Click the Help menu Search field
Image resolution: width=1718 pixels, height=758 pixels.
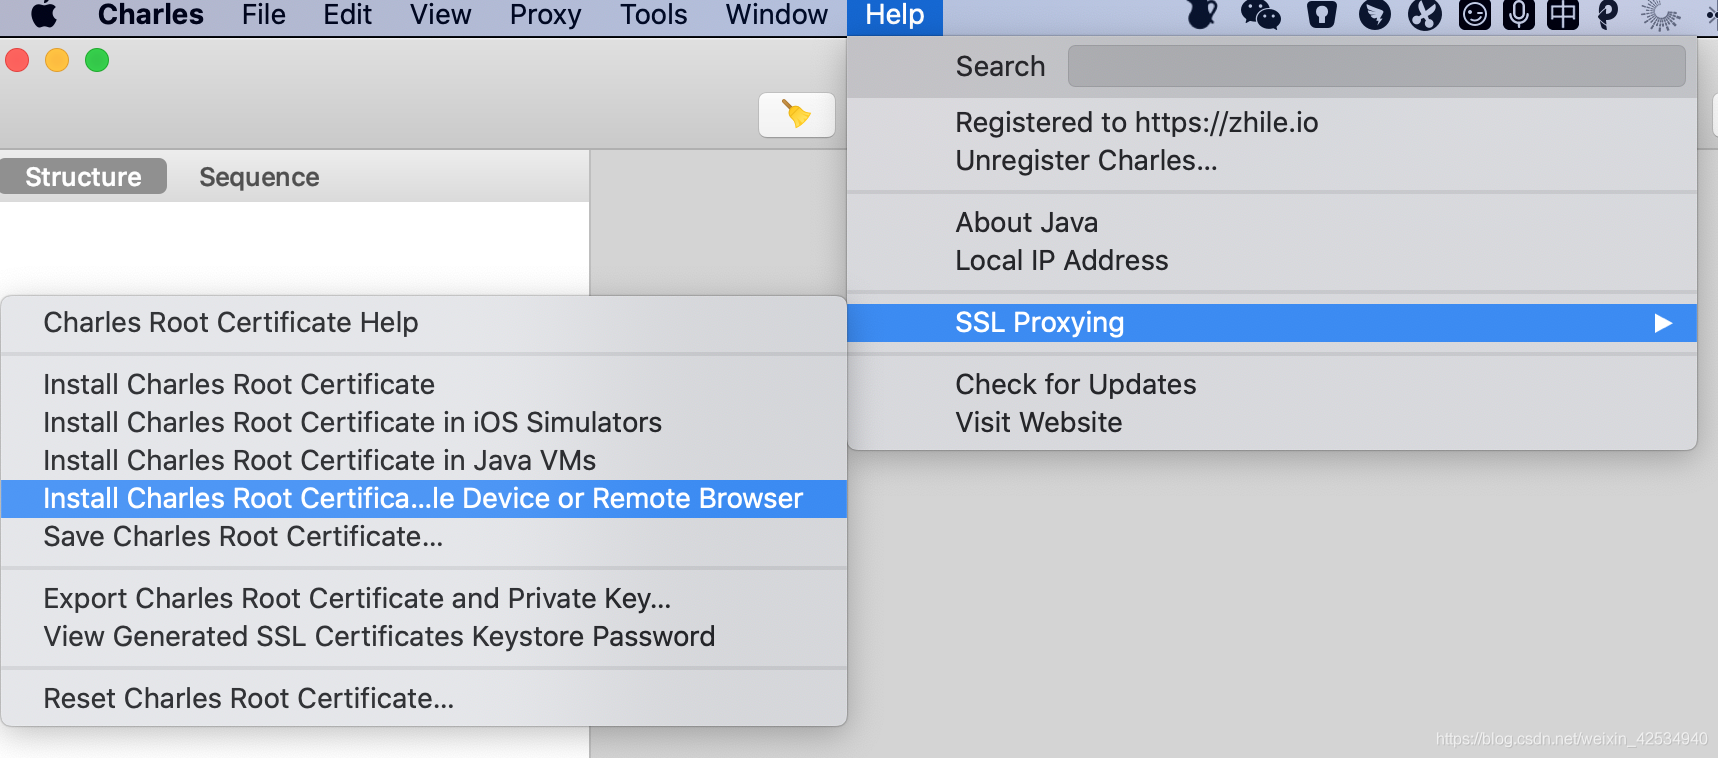[x=1376, y=66]
